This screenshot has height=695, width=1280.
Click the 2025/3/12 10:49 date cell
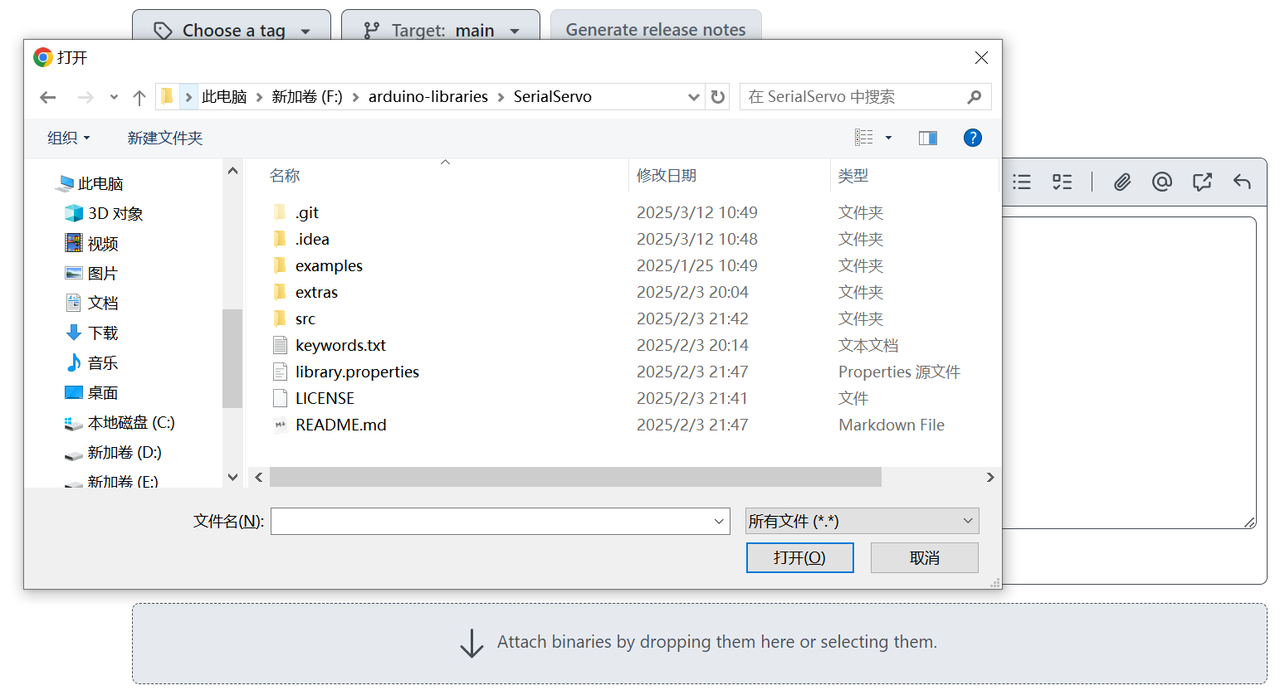(697, 212)
